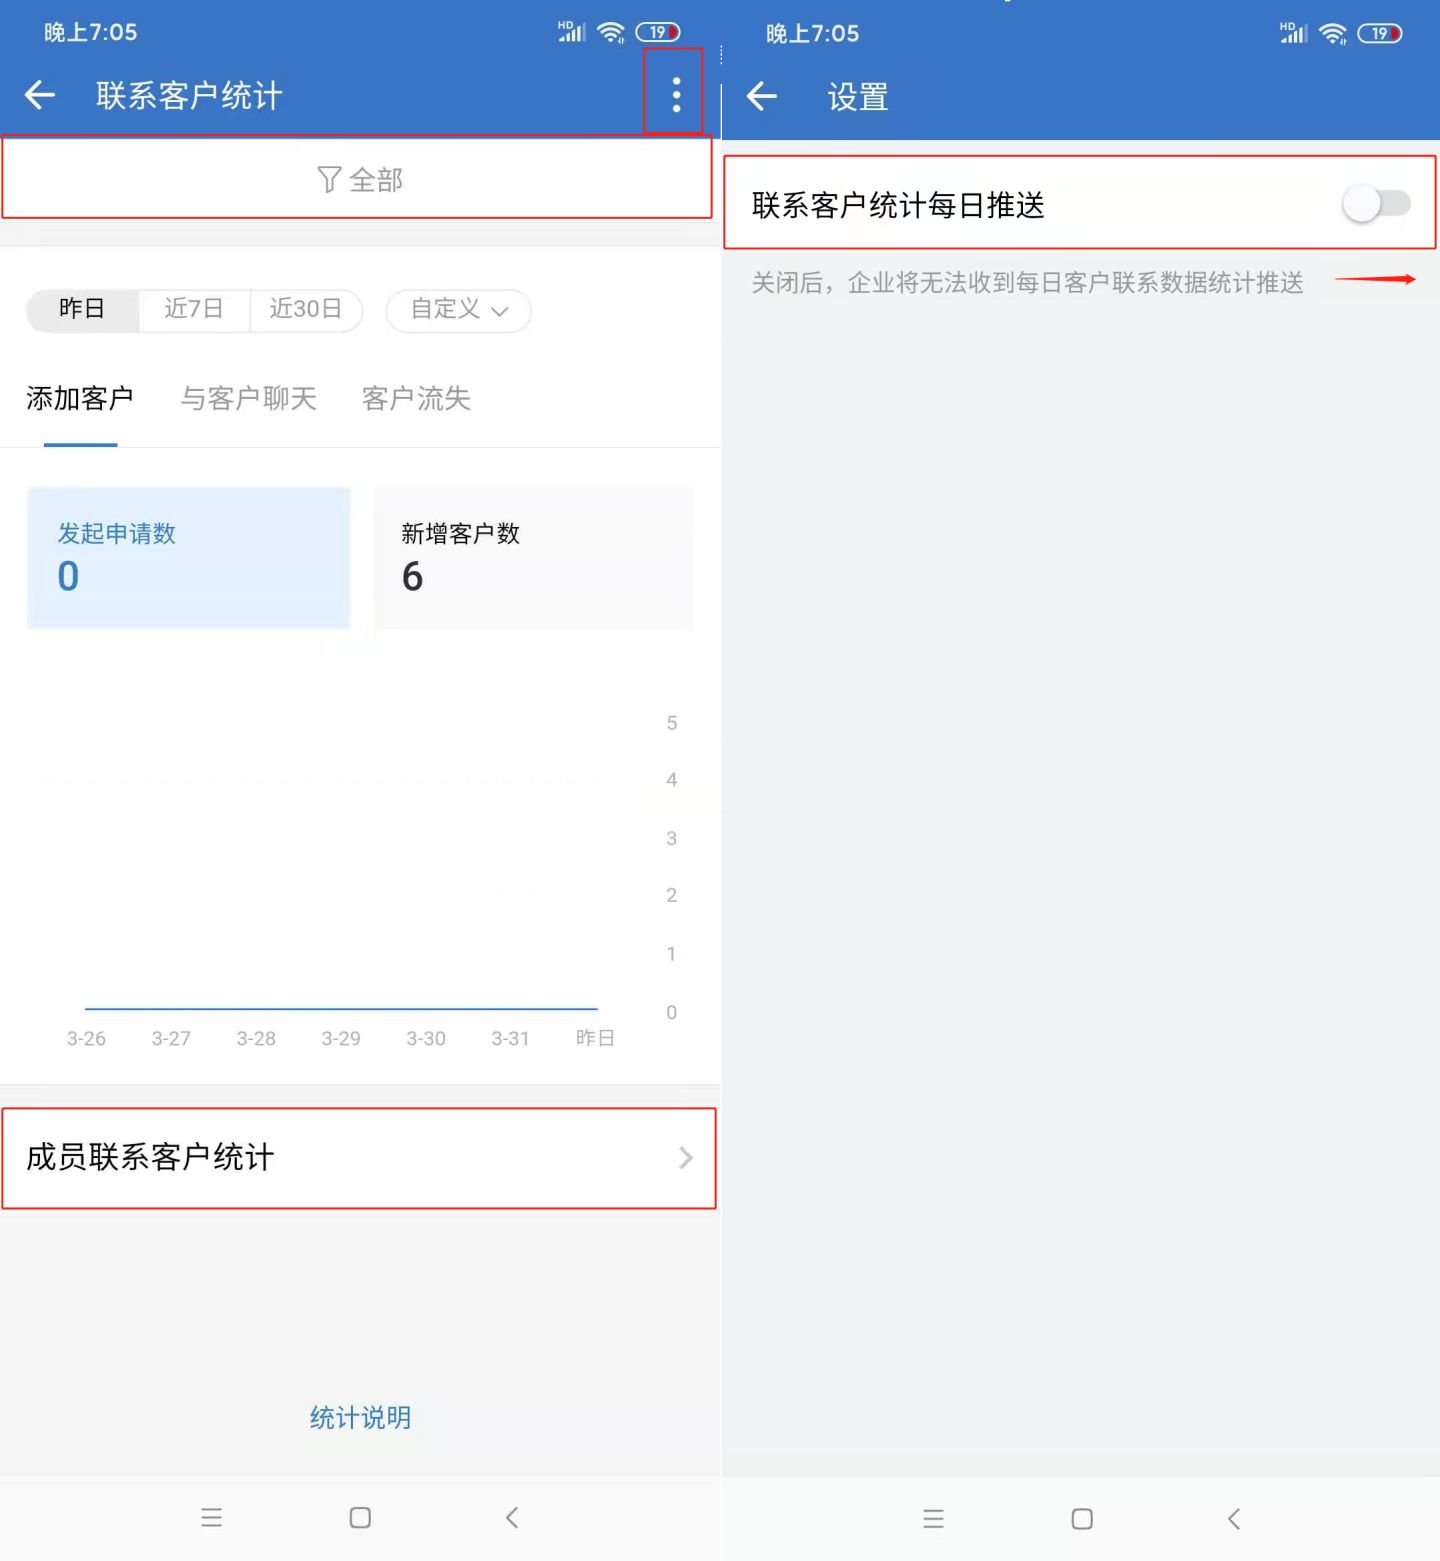The width and height of the screenshot is (1440, 1561).
Task: Expand 成员联系客户统计 row chevron
Action: [x=685, y=1158]
